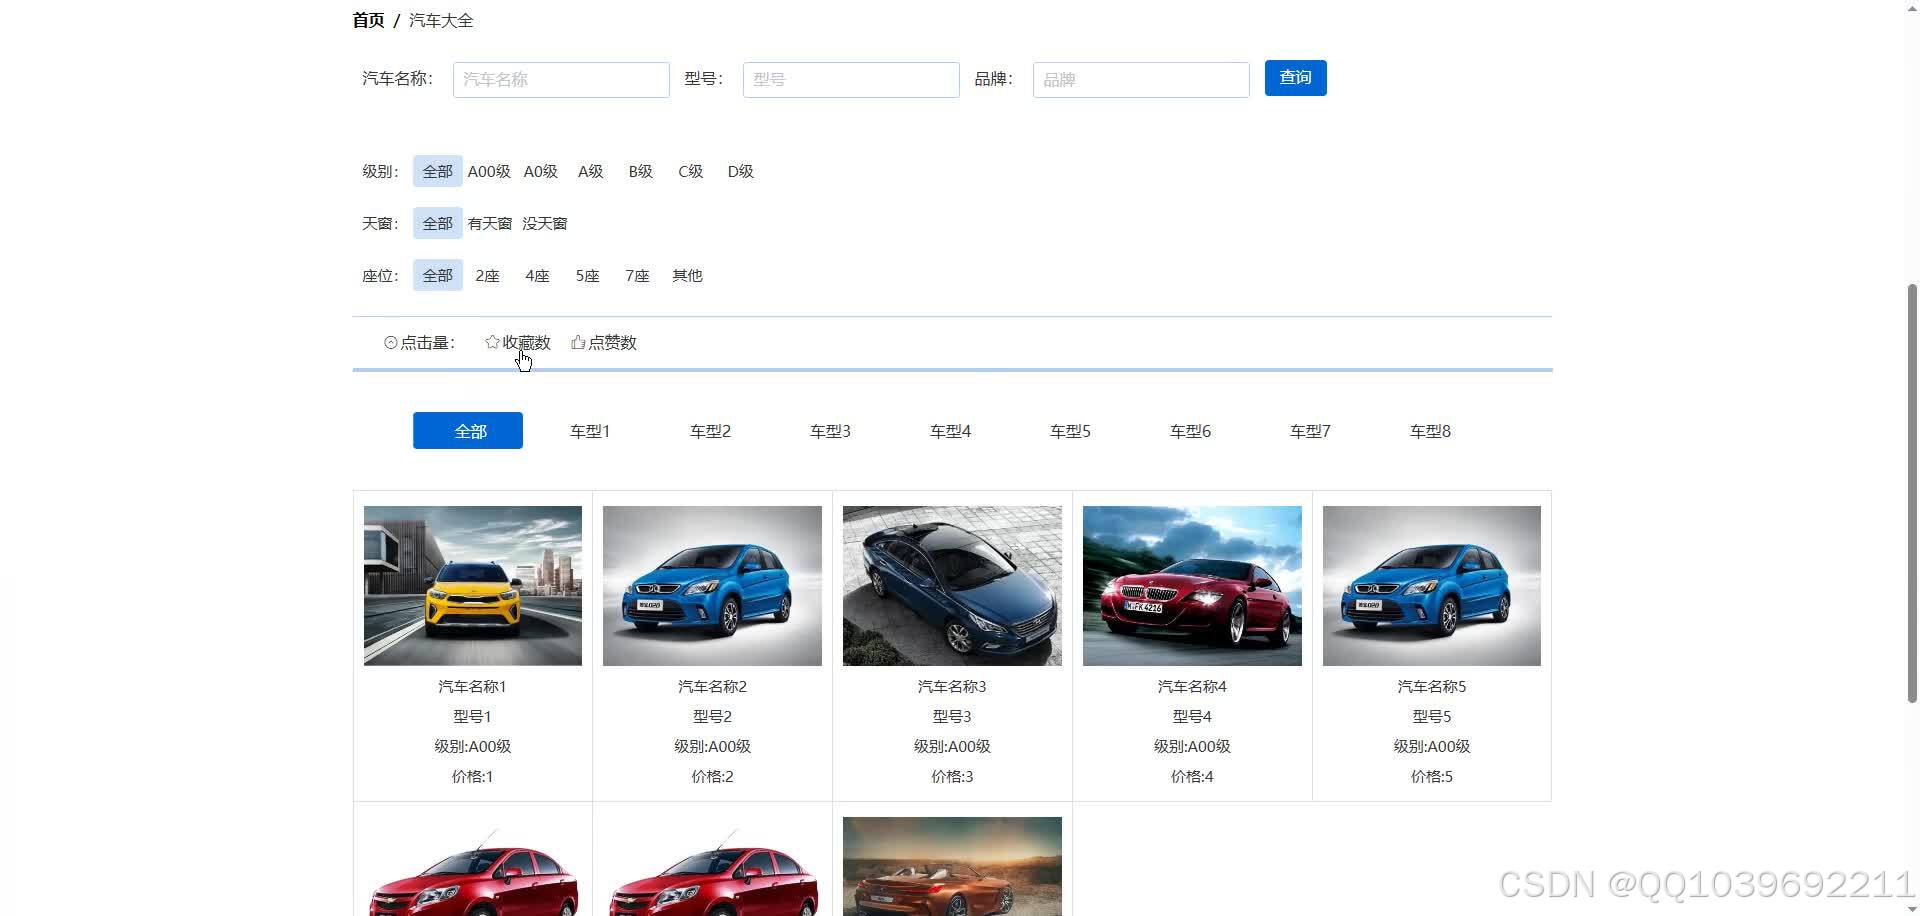The height and width of the screenshot is (916, 1920).
Task: Choose 没天窗 sunroof filter
Action: tap(544, 223)
